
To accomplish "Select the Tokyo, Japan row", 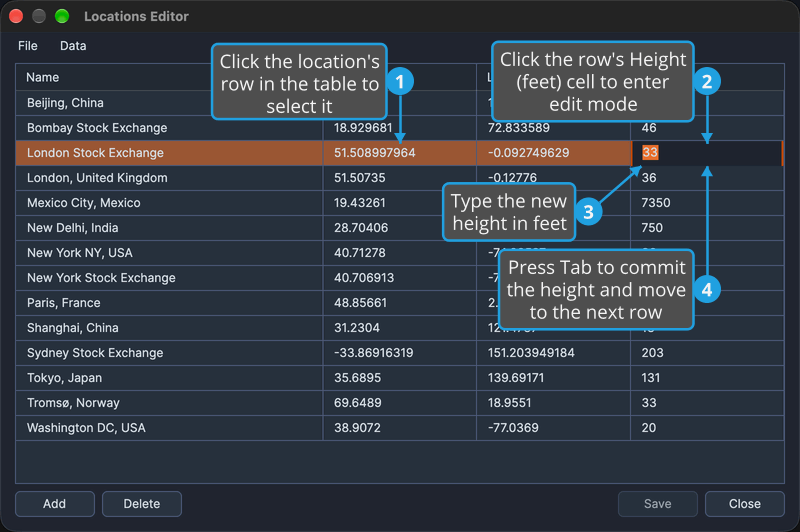I will [399, 377].
